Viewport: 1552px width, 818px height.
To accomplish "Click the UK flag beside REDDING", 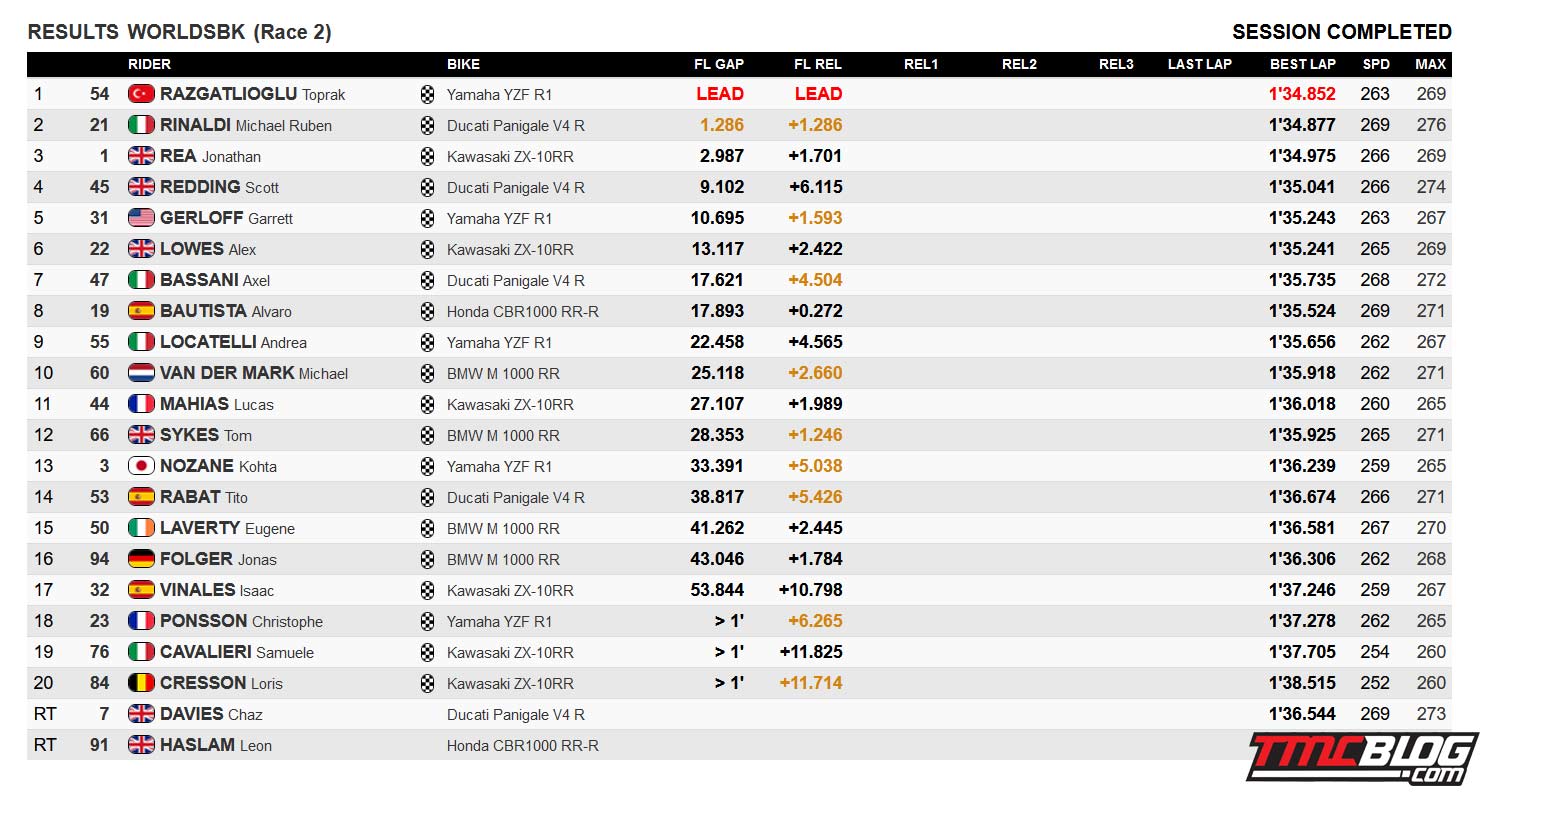I will pos(141,187).
